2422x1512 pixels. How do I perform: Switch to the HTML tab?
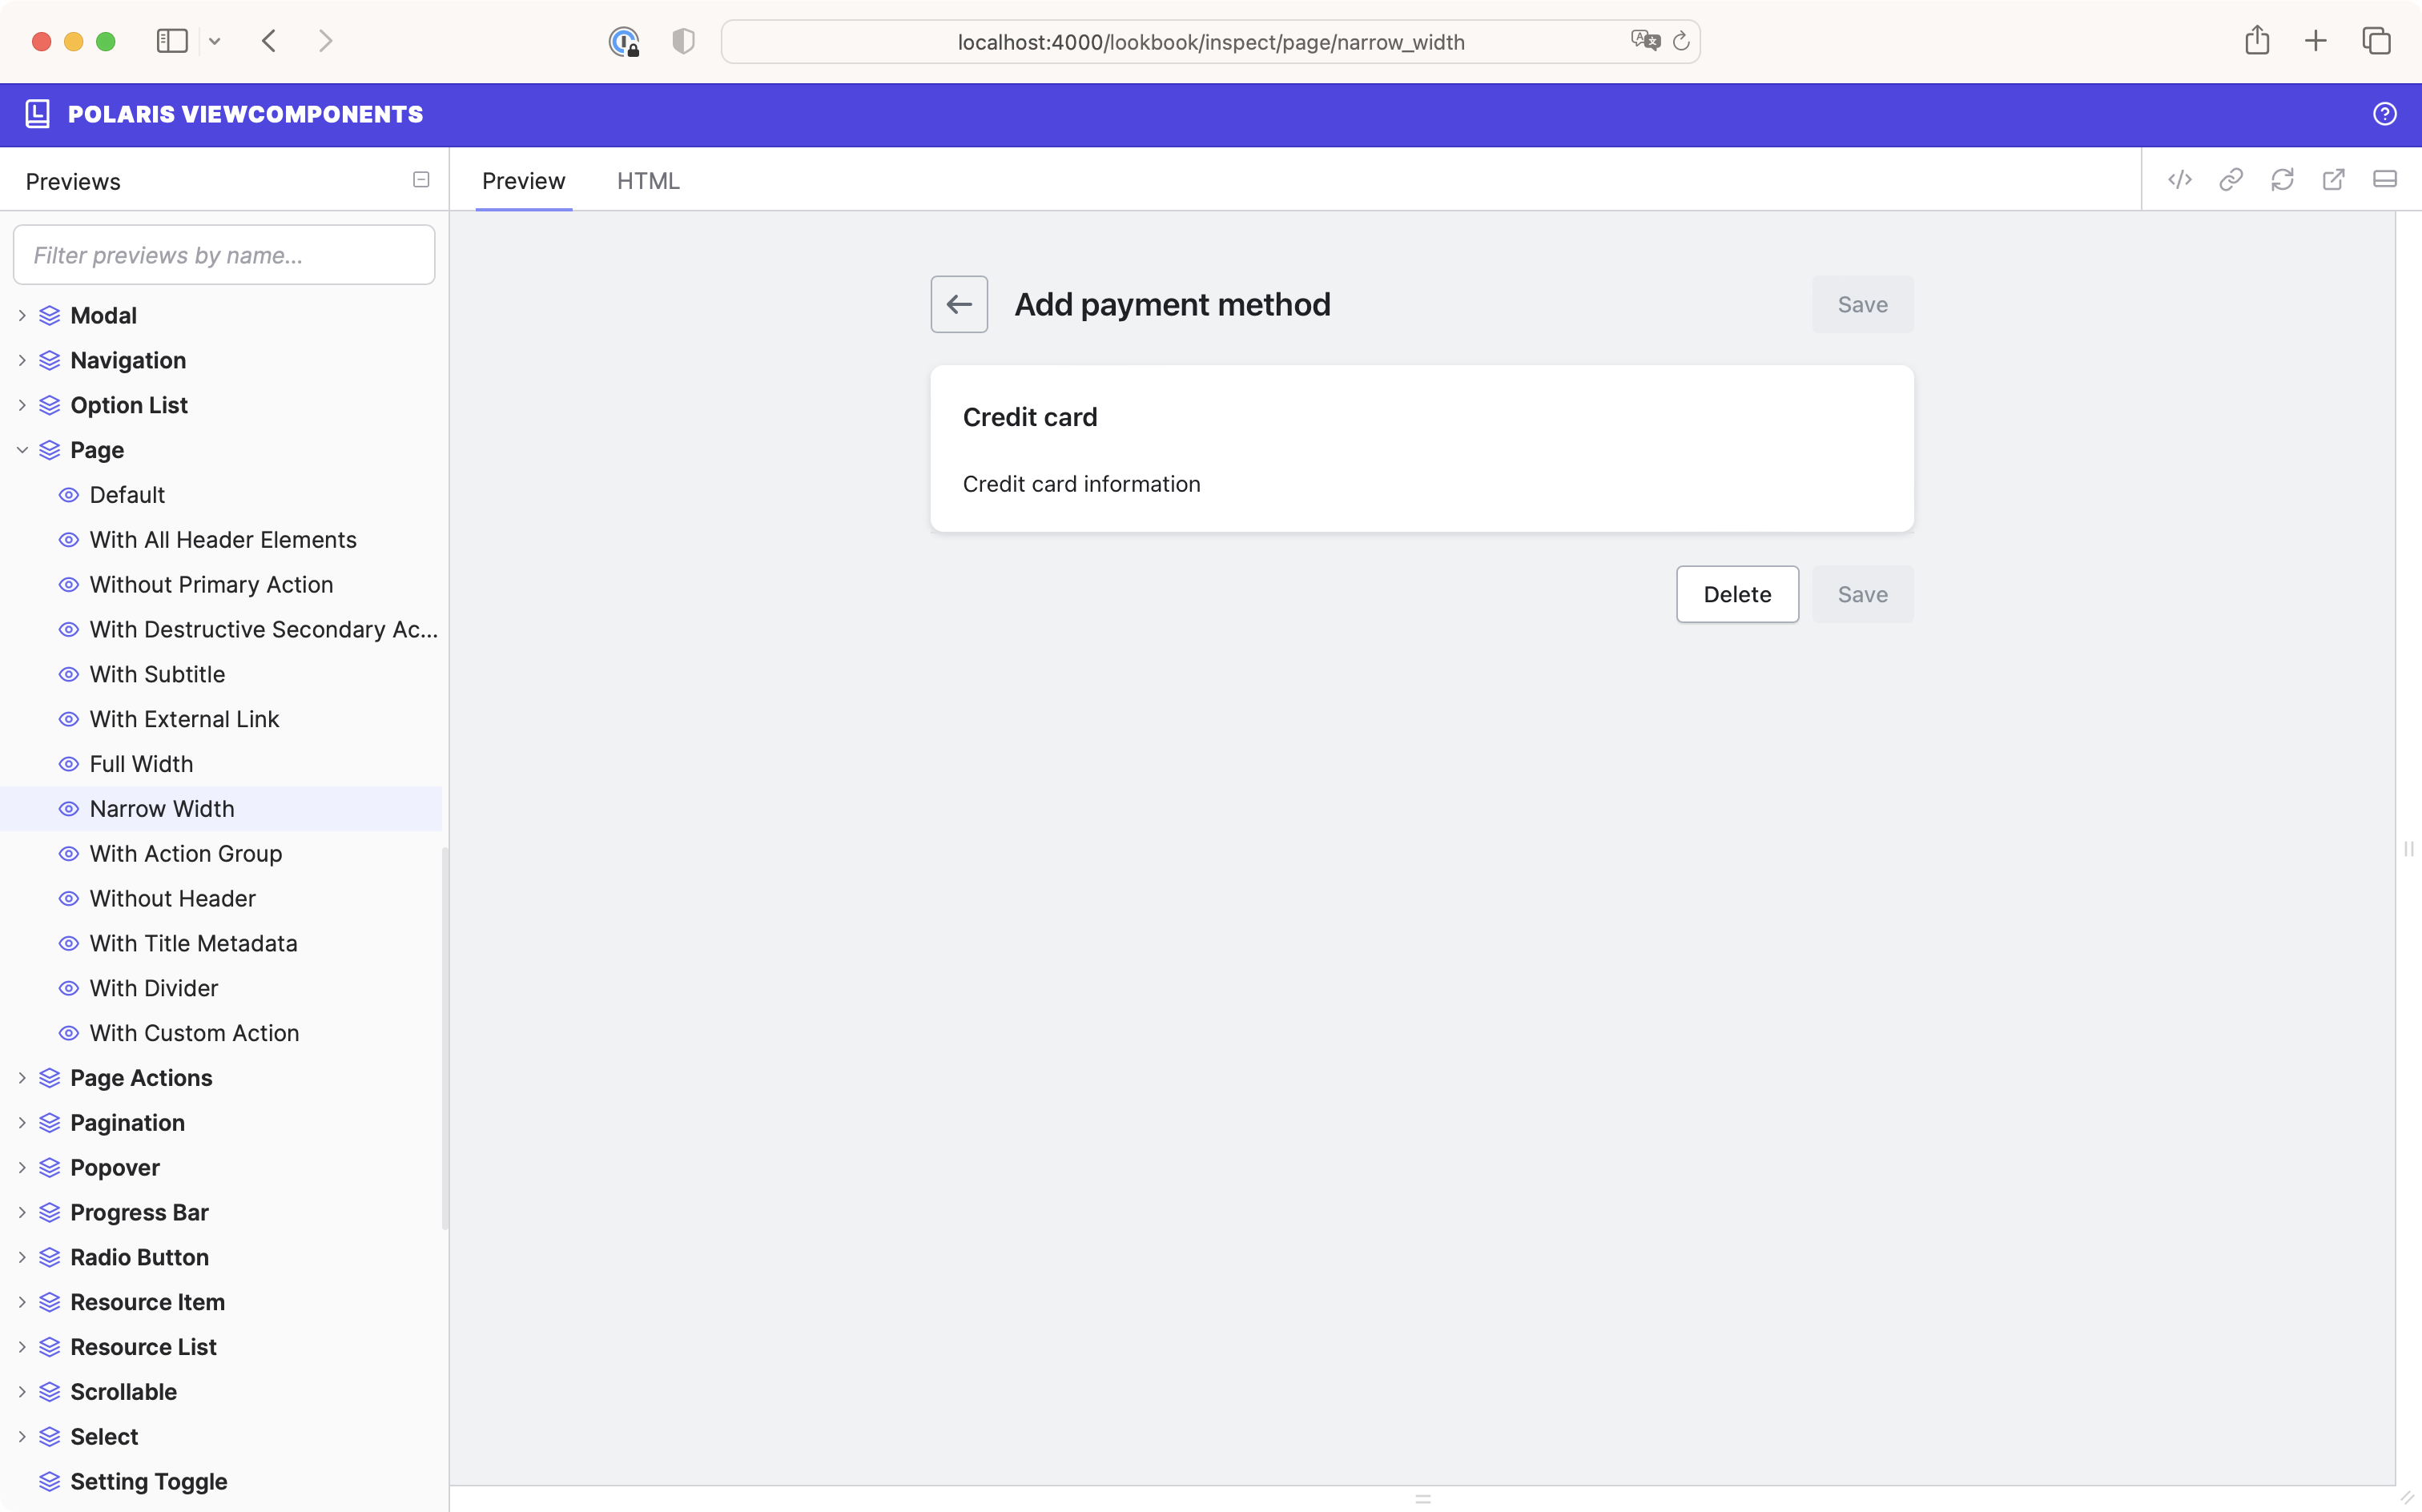coord(650,179)
